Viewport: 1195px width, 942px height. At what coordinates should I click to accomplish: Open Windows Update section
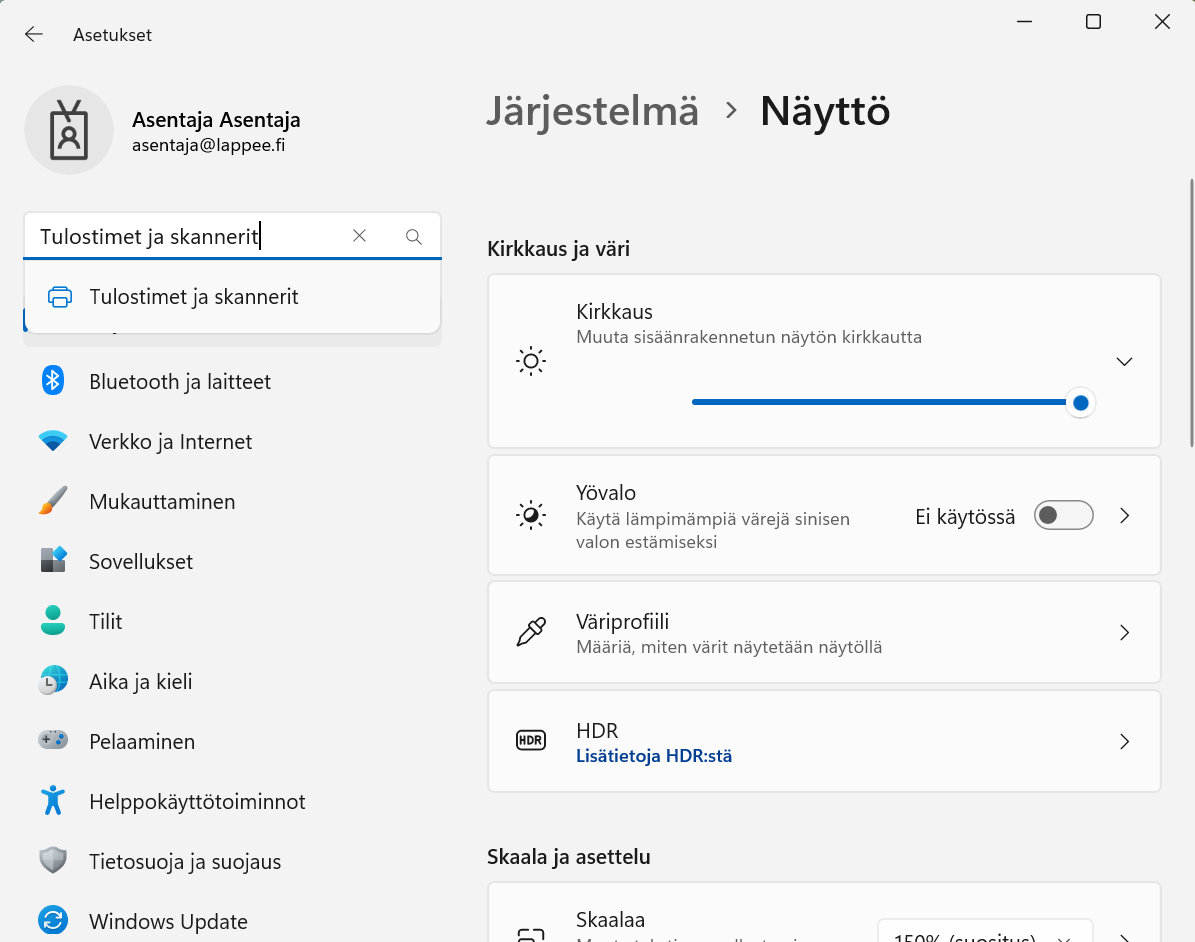(x=232, y=921)
